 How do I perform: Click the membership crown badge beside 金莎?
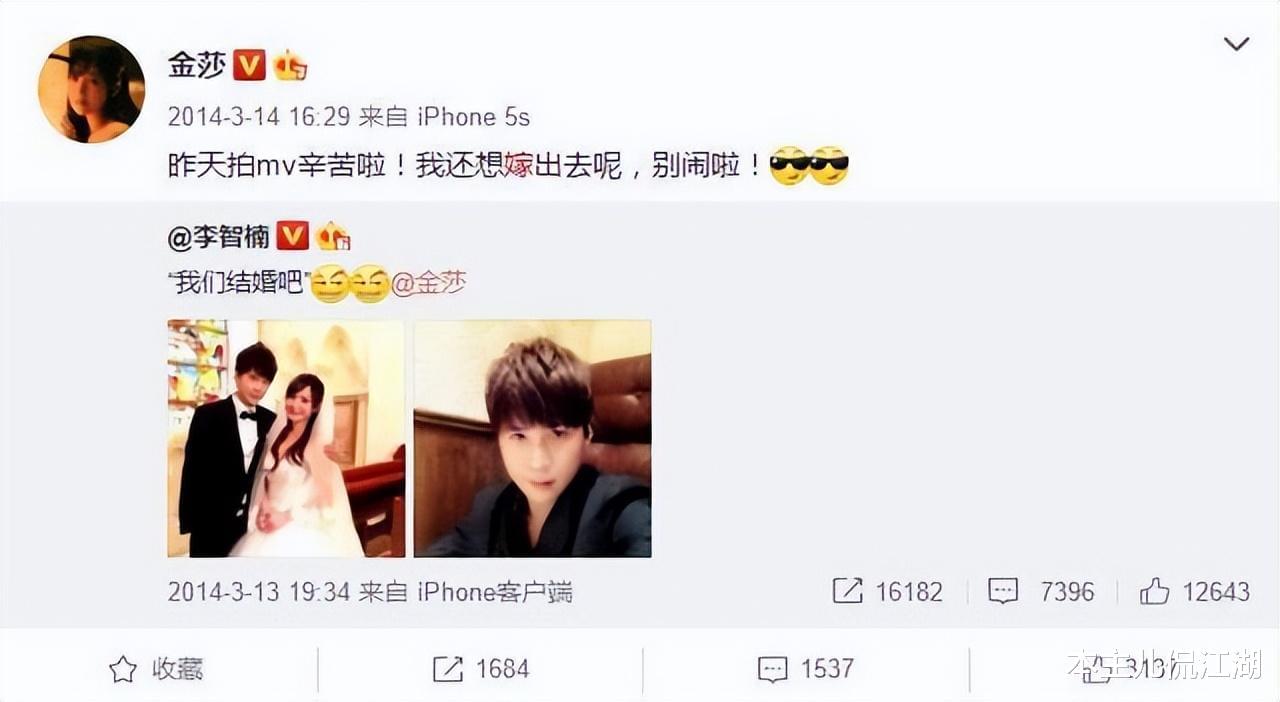[x=290, y=66]
